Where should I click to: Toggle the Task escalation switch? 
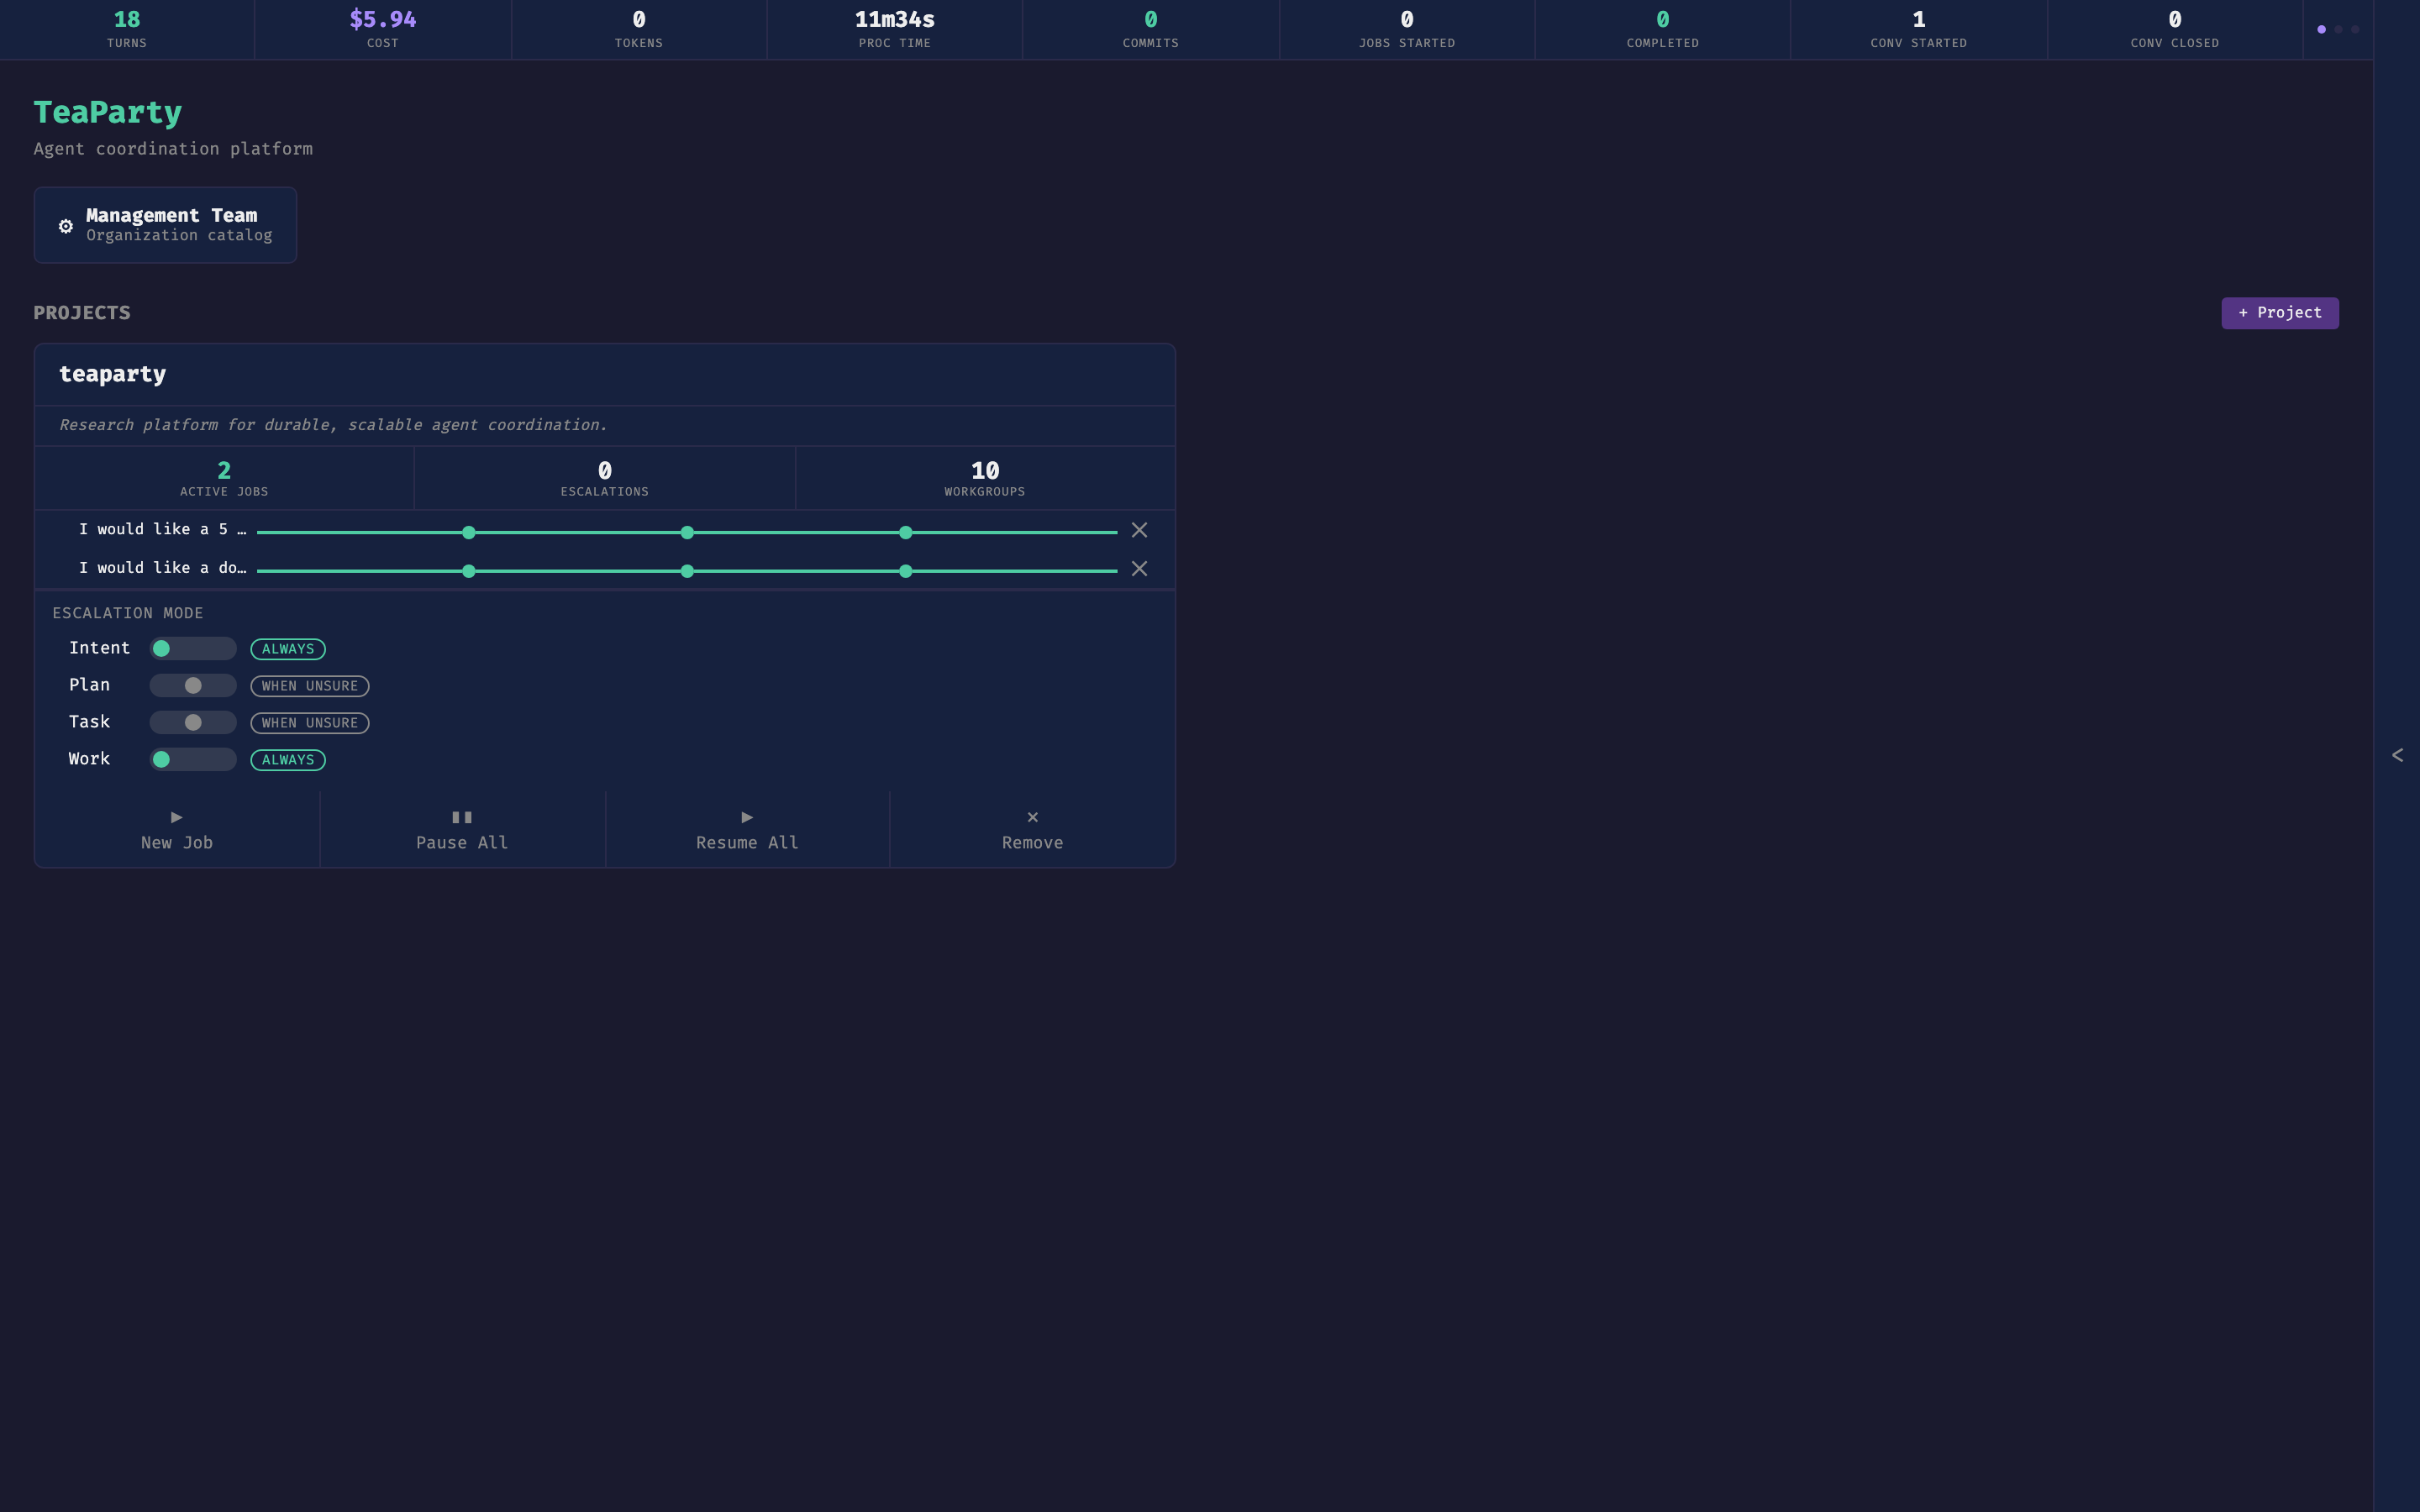193,722
